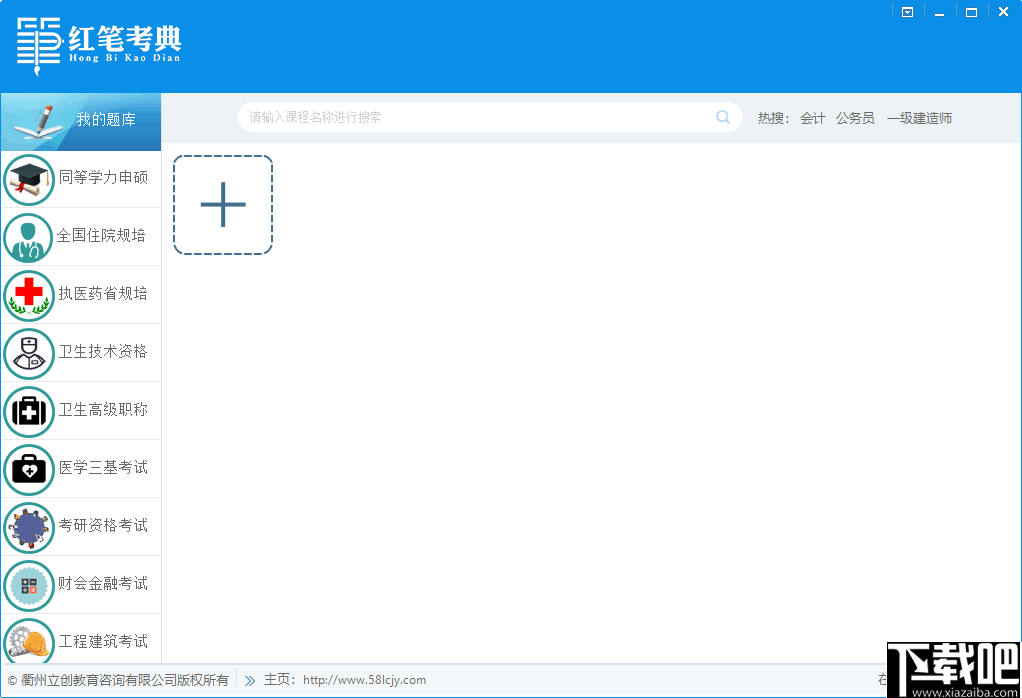Image resolution: width=1022 pixels, height=698 pixels.
Task: Click the 一级建造师 hot search link
Action: [919, 117]
